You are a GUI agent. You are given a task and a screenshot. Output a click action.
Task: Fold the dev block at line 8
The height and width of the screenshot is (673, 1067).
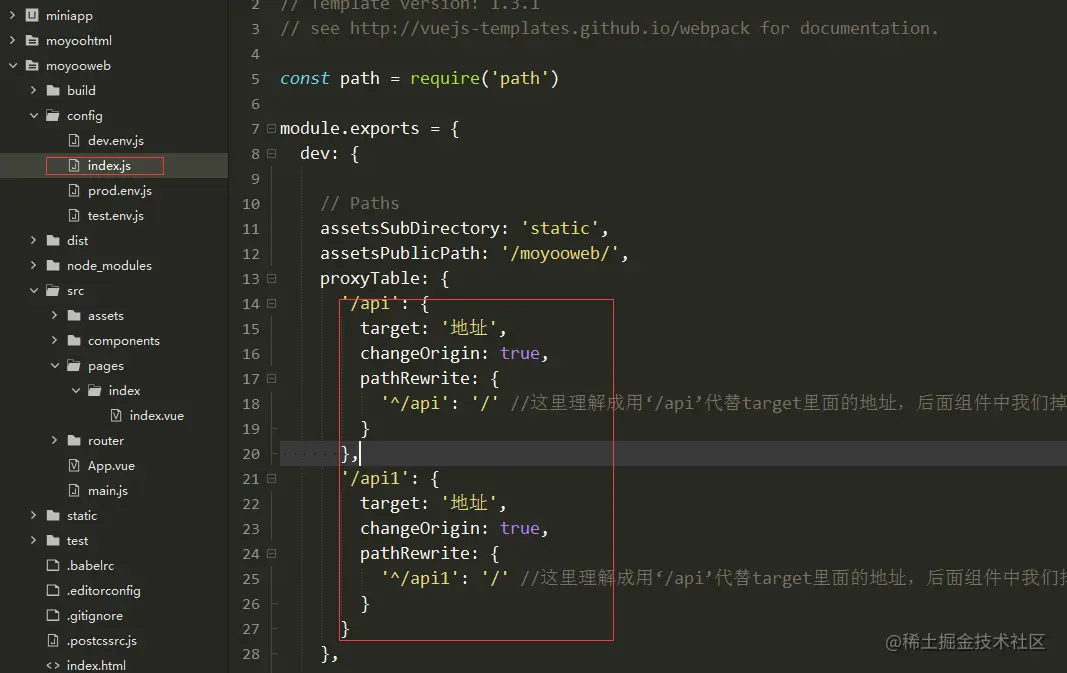coord(272,153)
